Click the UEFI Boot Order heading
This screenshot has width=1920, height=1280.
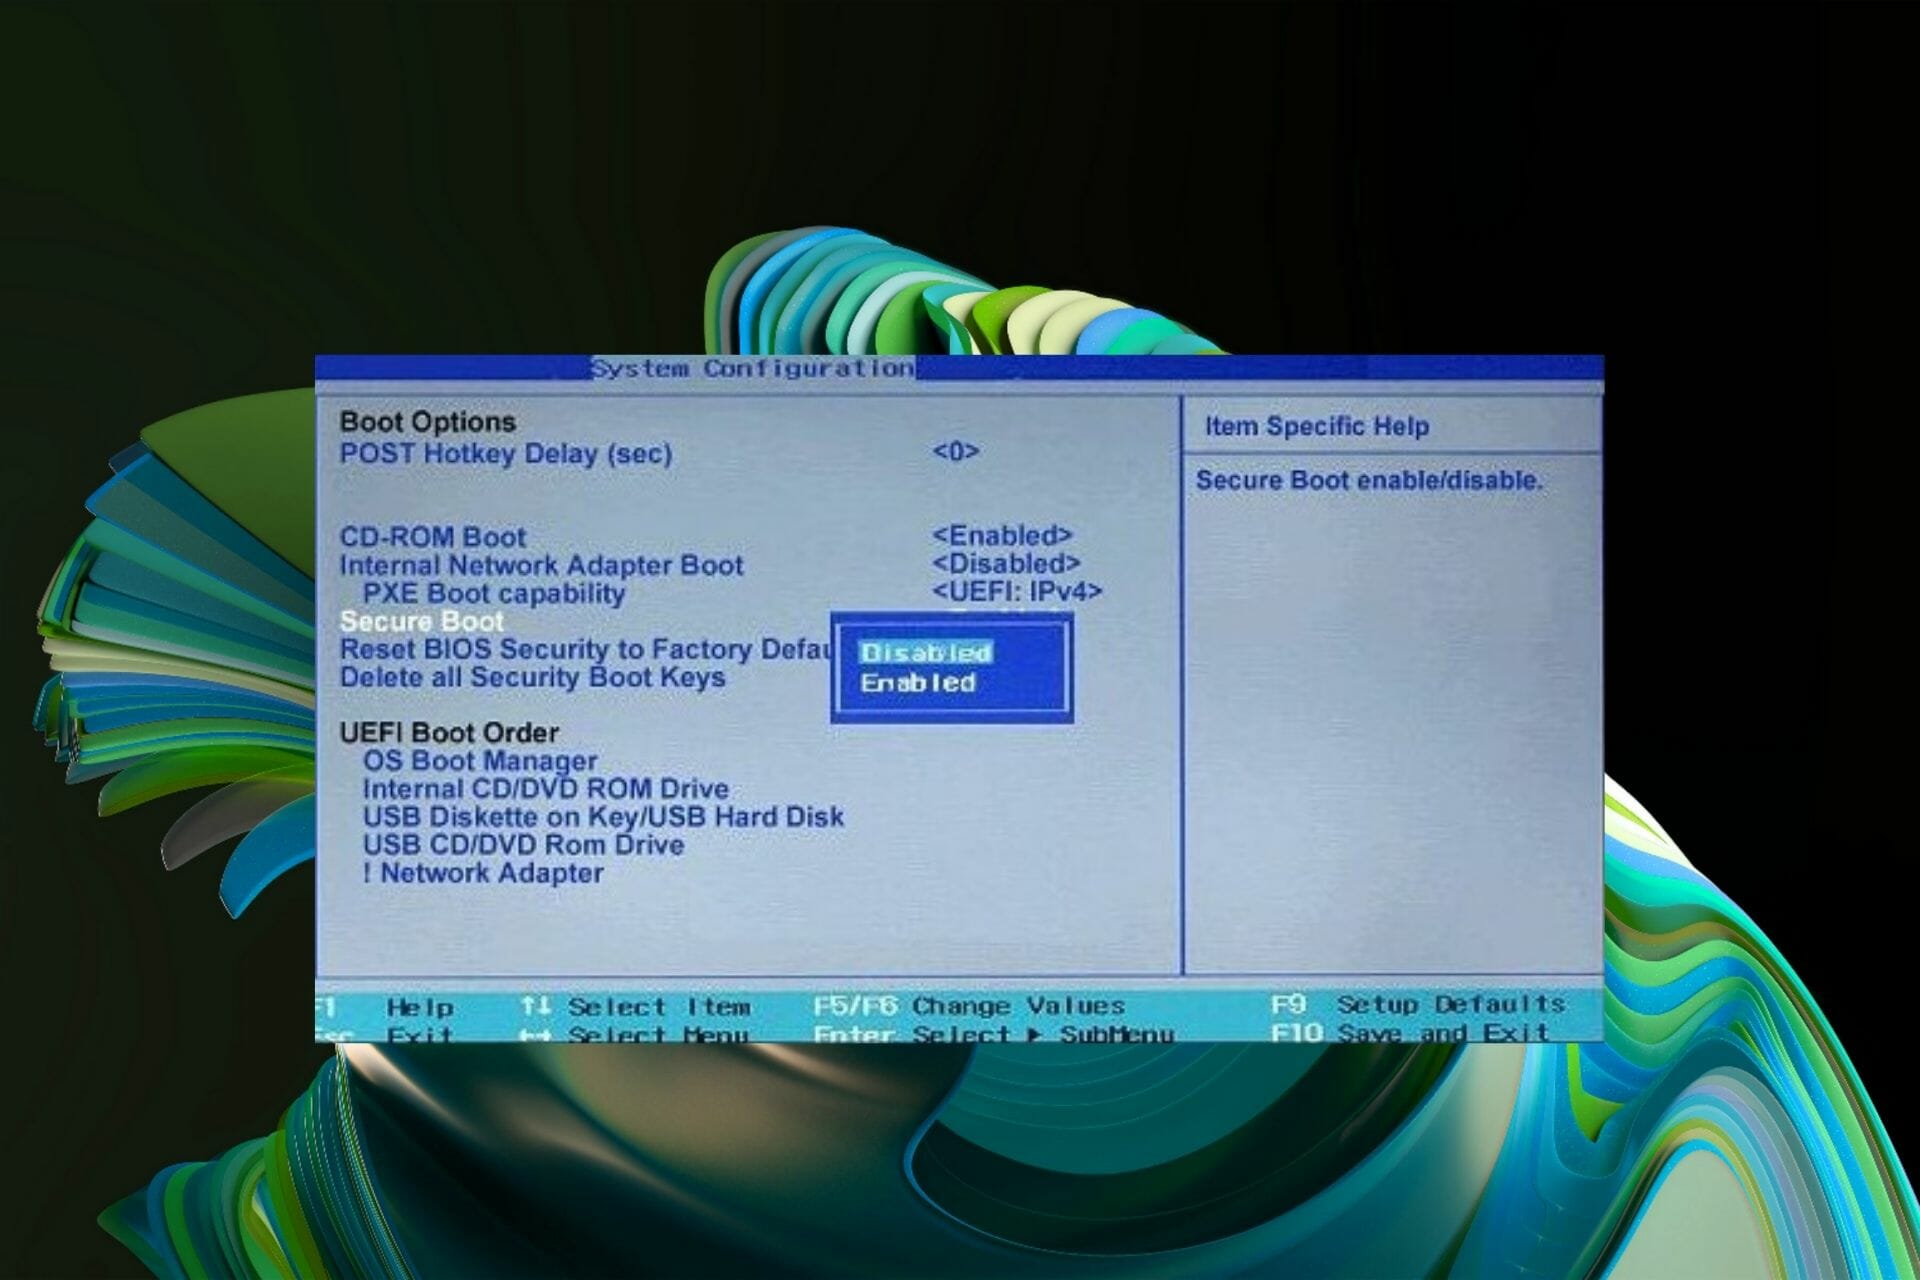(x=449, y=733)
